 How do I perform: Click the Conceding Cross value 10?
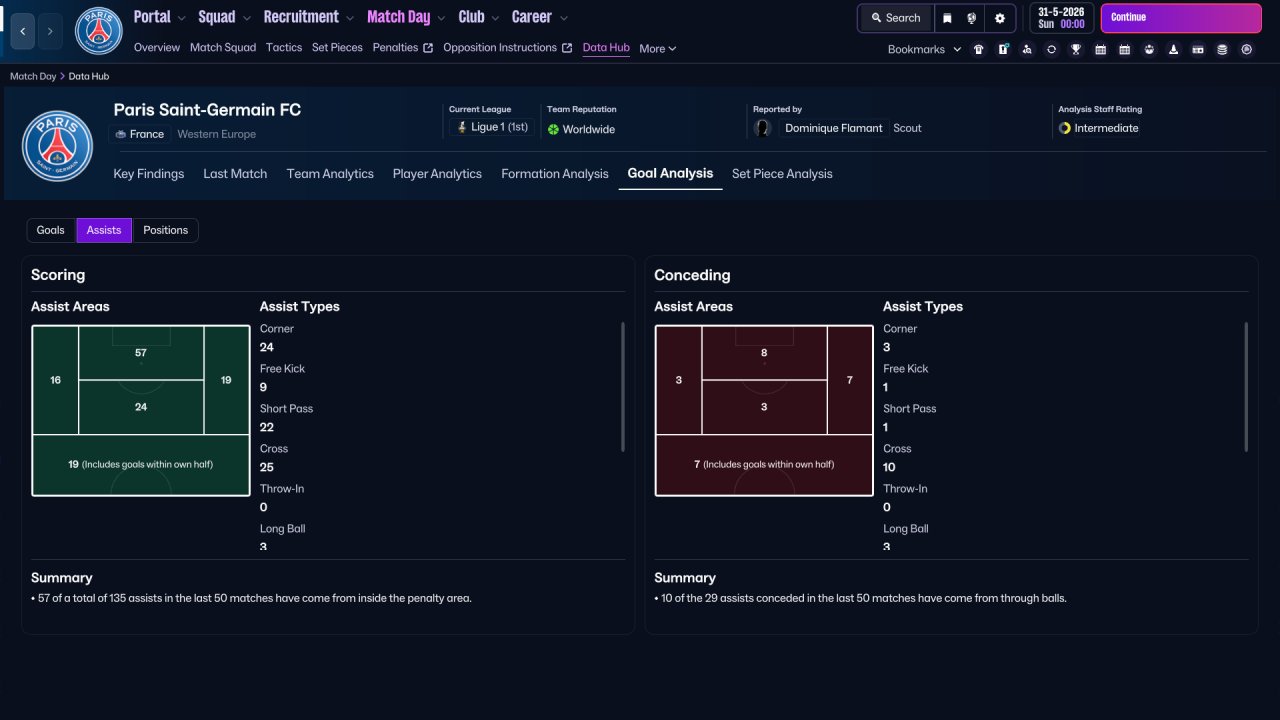pyautogui.click(x=889, y=467)
